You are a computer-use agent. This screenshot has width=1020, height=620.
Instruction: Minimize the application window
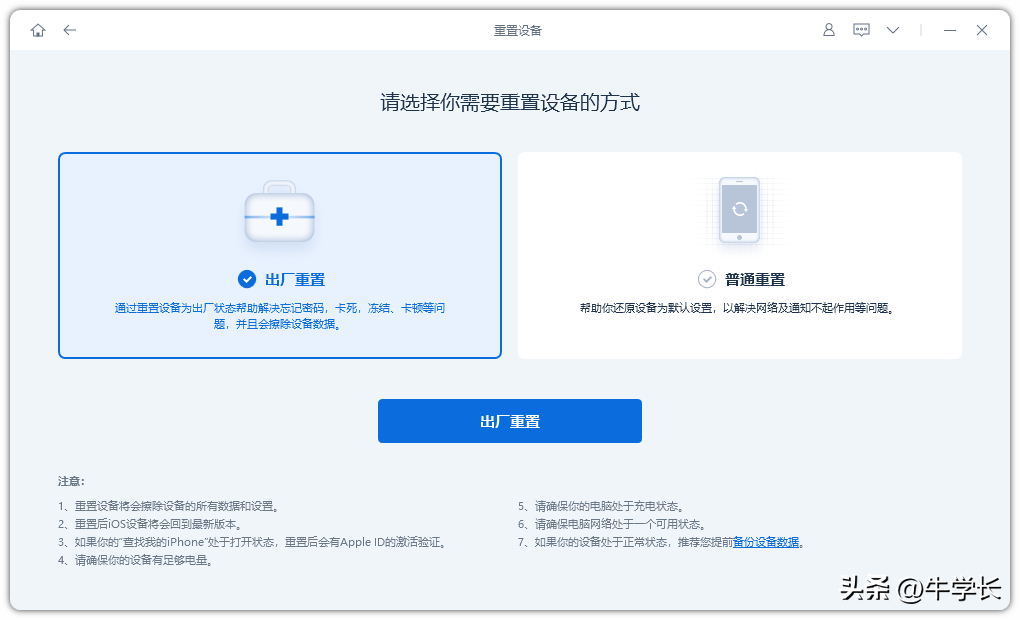(946, 30)
